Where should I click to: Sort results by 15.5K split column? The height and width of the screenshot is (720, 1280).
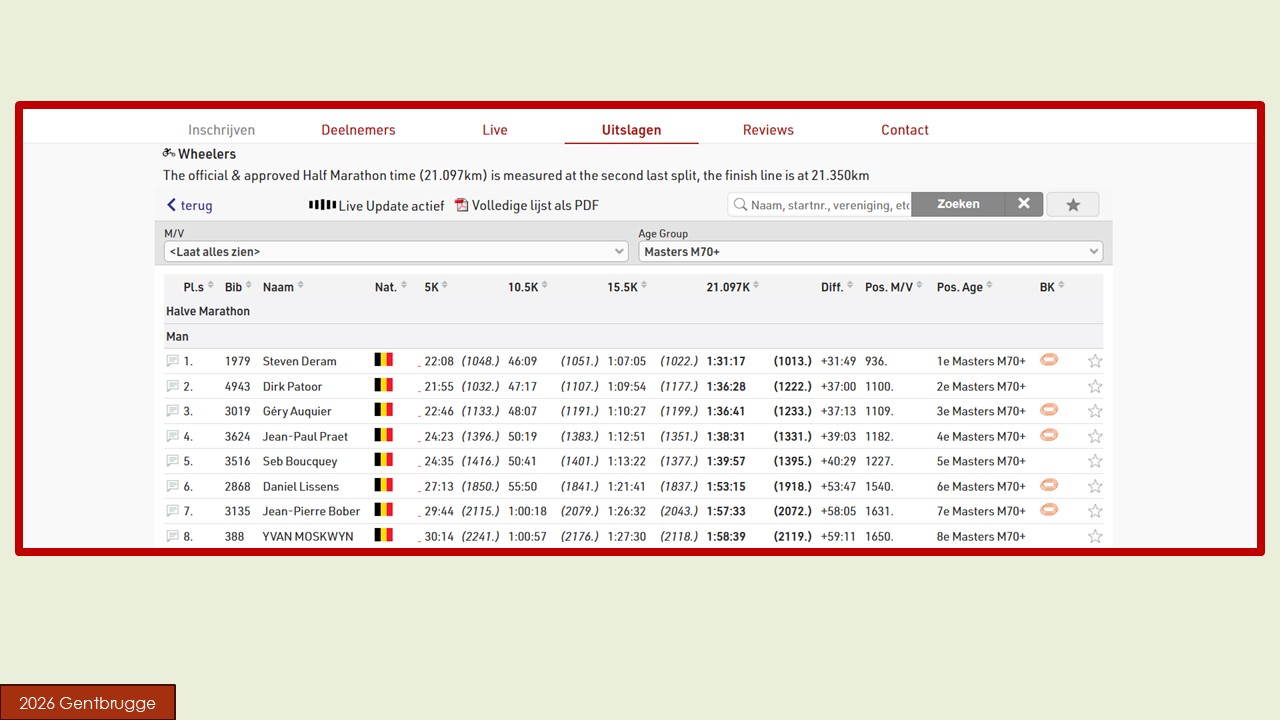[627, 287]
